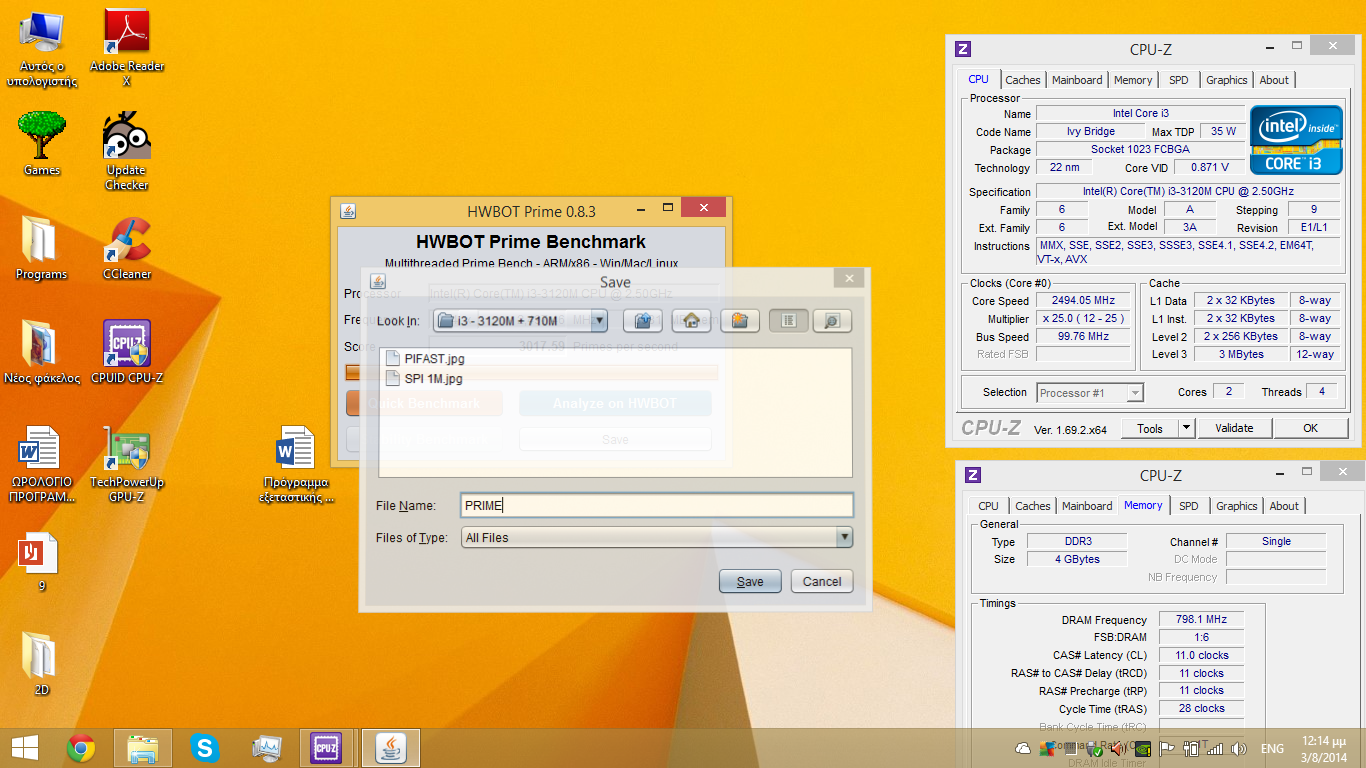Go up one folder level in Save dialog
The image size is (1366, 768).
(x=644, y=321)
